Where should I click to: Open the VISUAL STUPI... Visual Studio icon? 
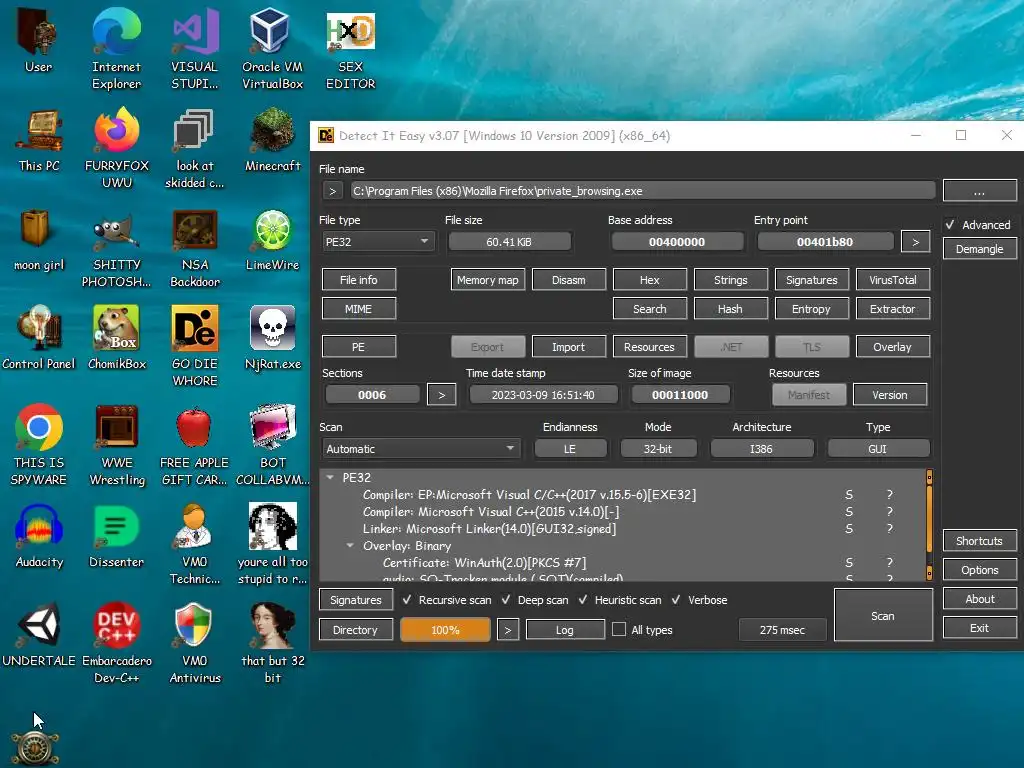pyautogui.click(x=194, y=49)
